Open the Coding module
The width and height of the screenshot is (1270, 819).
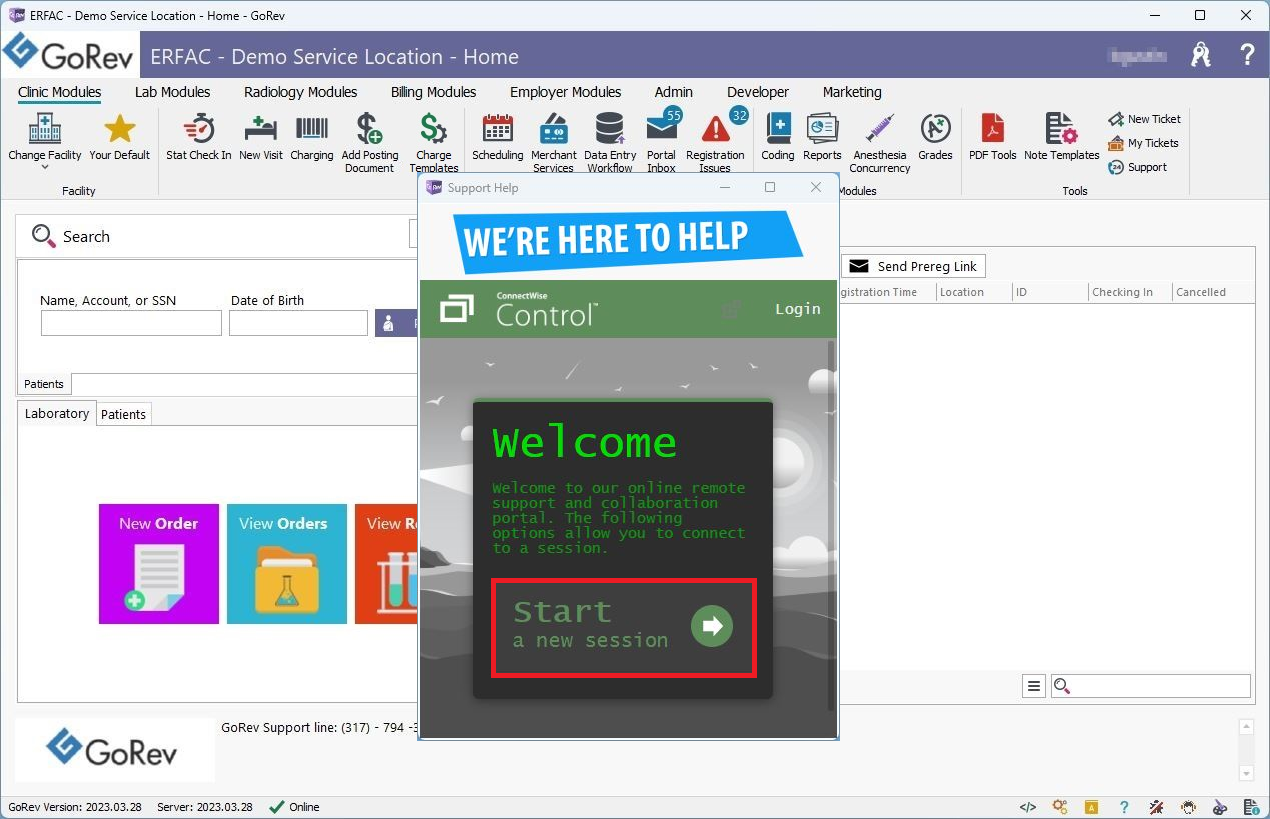[777, 137]
